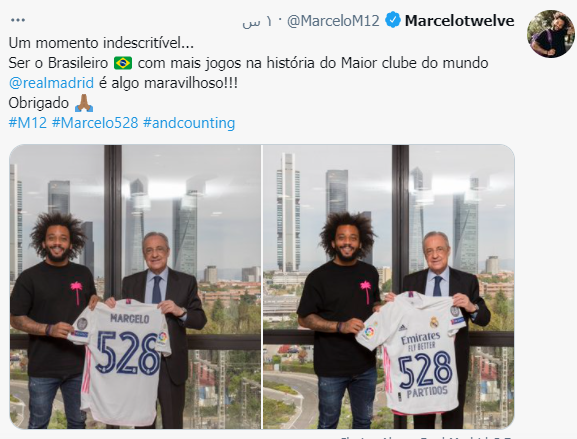The image size is (577, 439).
Task: Open left photo showing jersey back
Action: pyautogui.click(x=135, y=287)
